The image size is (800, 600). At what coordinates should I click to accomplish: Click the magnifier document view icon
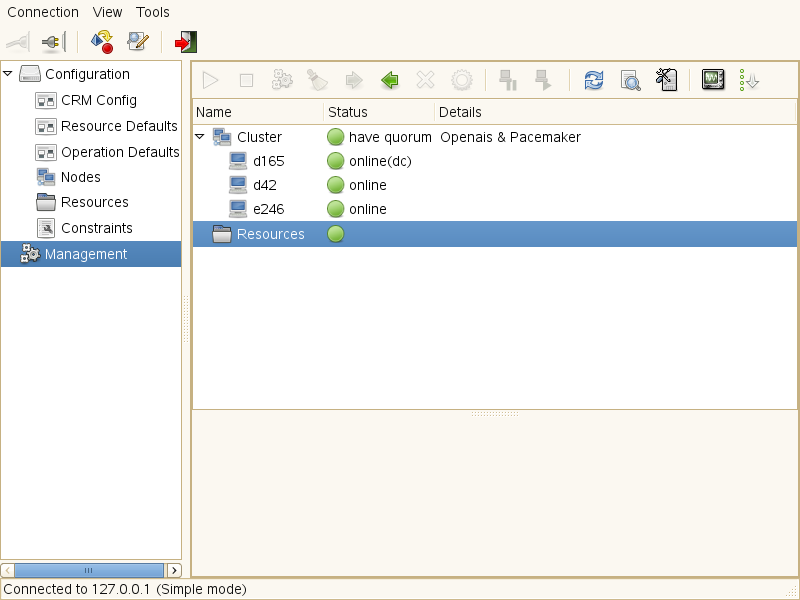click(x=630, y=80)
